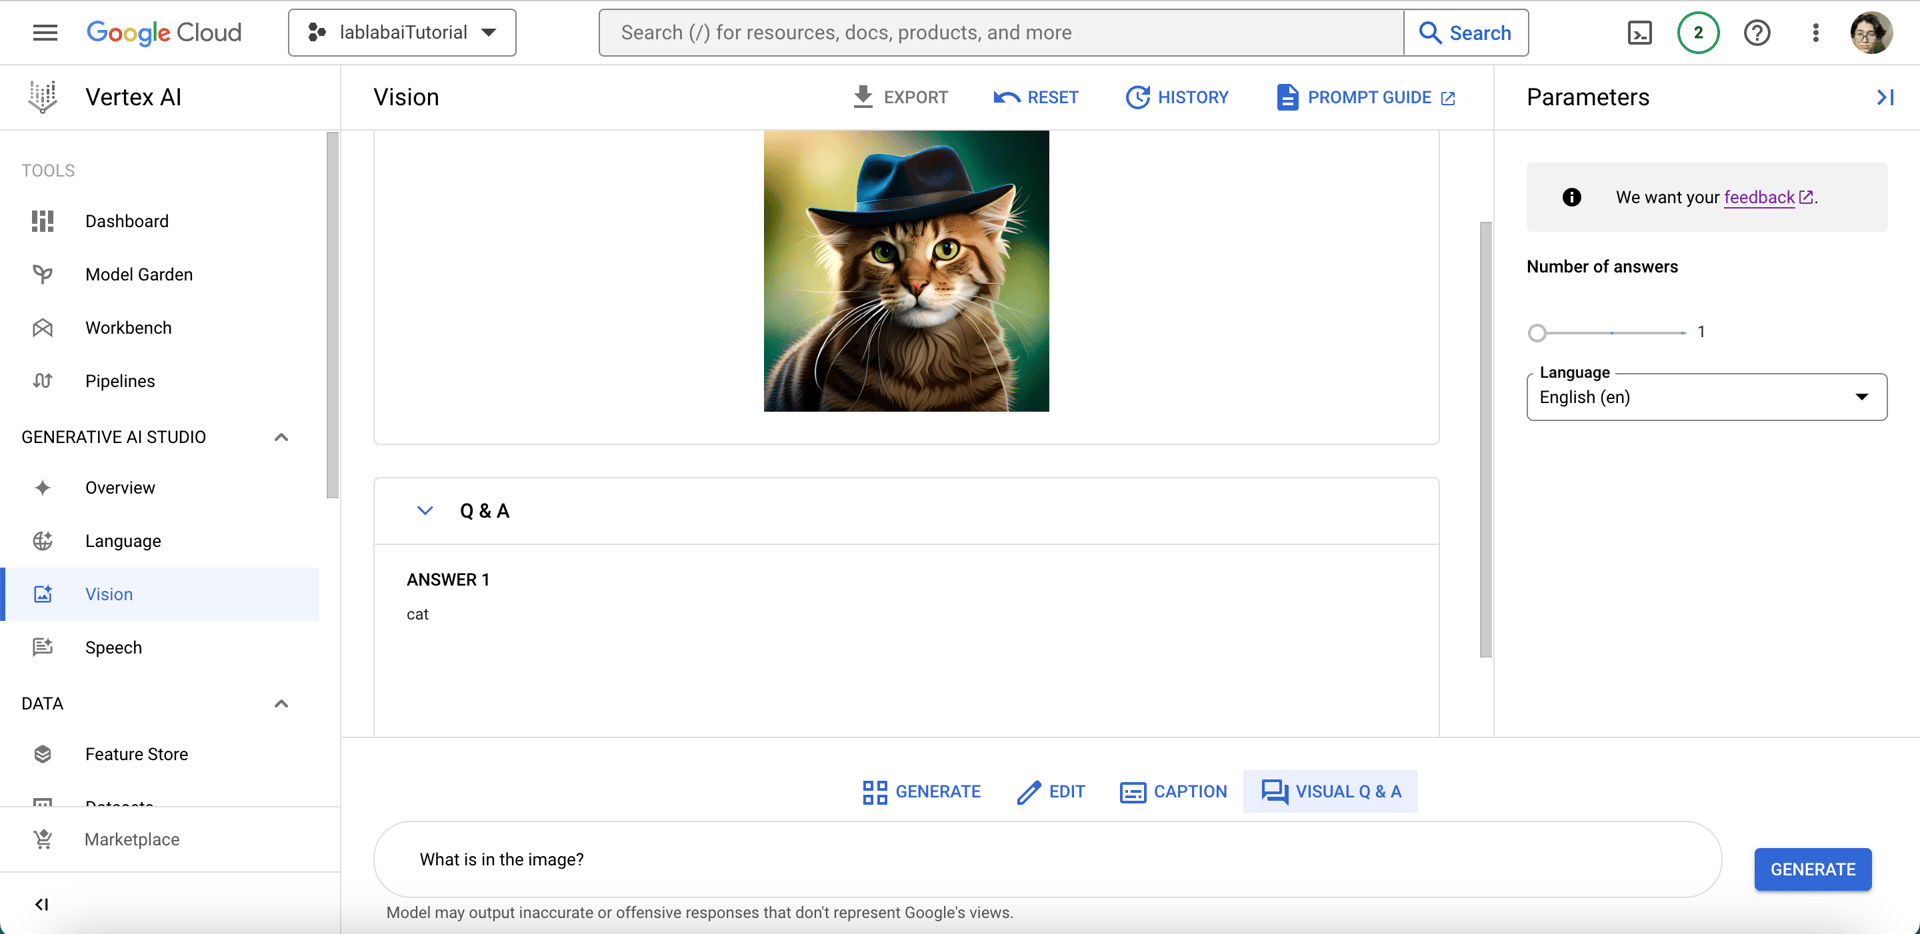Click the 'ANSWER 1' heading
The width and height of the screenshot is (1920, 934).
click(x=448, y=580)
